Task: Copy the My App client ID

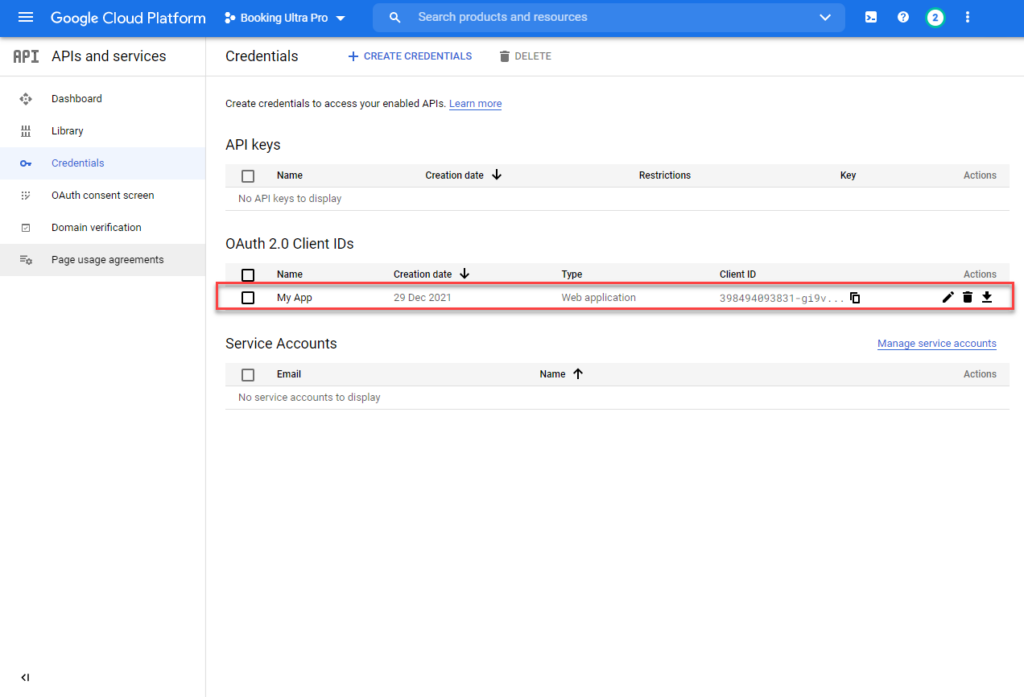Action: [x=855, y=298]
